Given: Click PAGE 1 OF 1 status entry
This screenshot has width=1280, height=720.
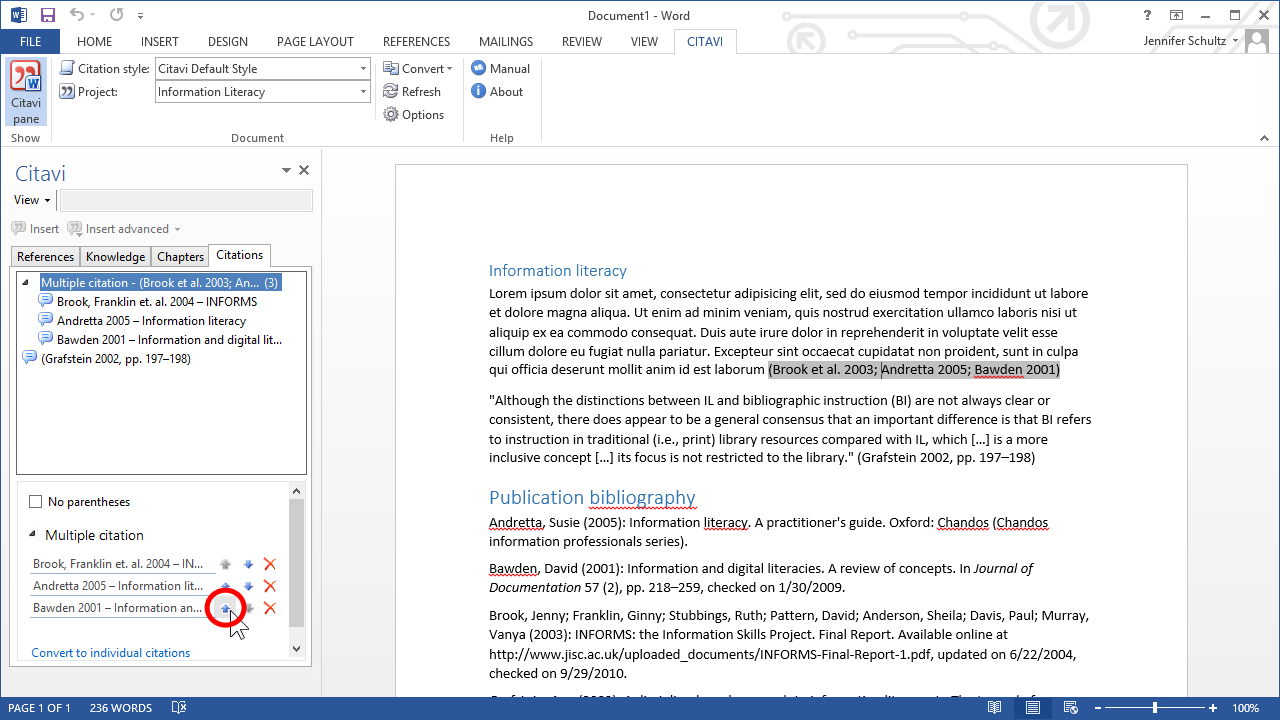Looking at the screenshot, I should (39, 708).
